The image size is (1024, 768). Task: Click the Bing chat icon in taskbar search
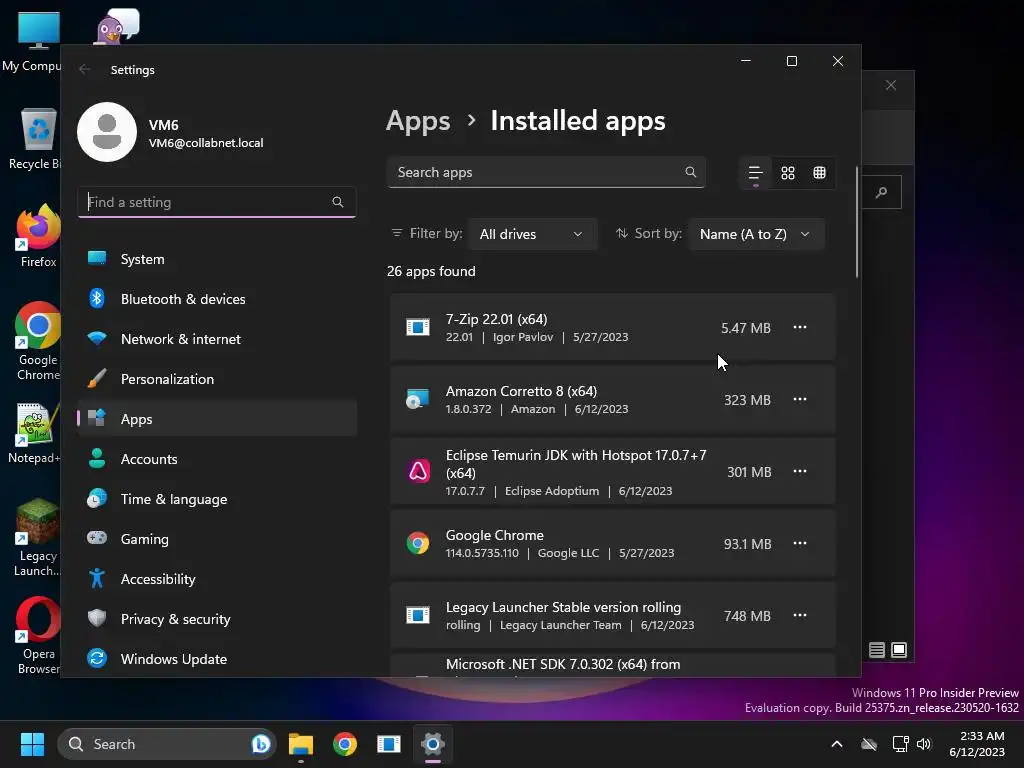coord(261,744)
